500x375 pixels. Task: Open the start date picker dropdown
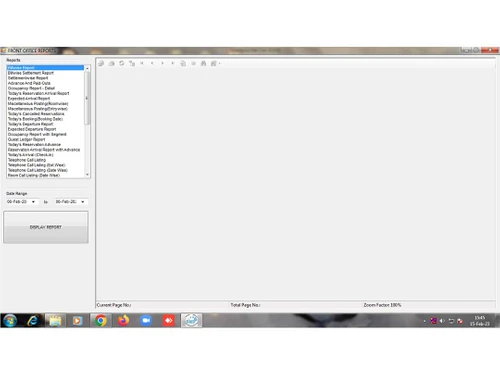(x=33, y=202)
